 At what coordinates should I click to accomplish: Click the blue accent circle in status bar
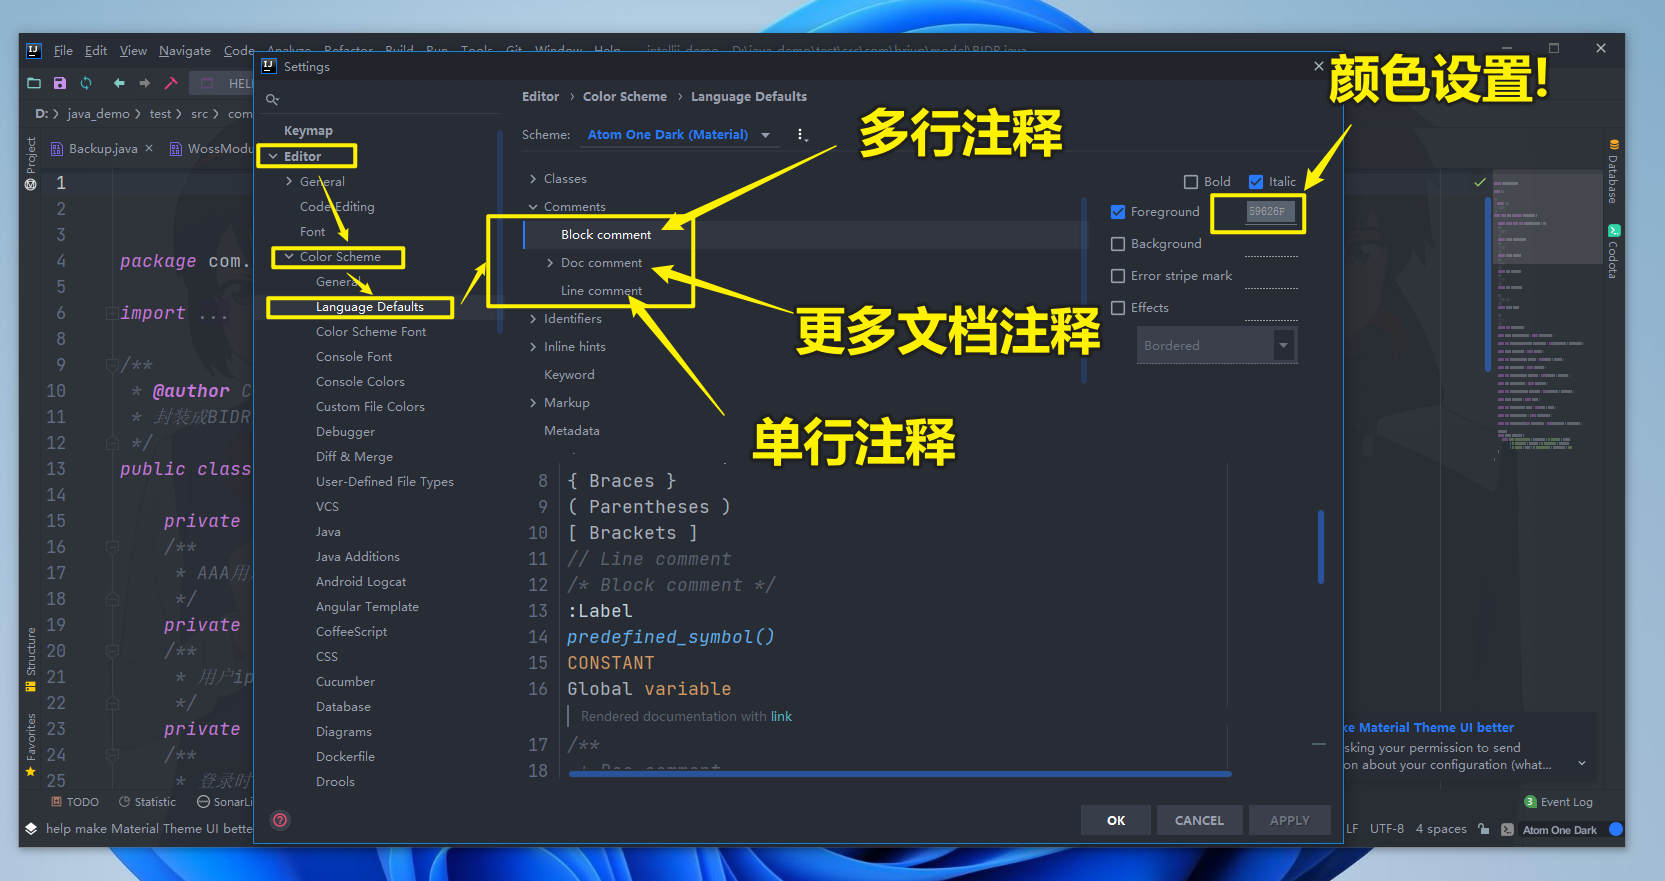point(1616,829)
